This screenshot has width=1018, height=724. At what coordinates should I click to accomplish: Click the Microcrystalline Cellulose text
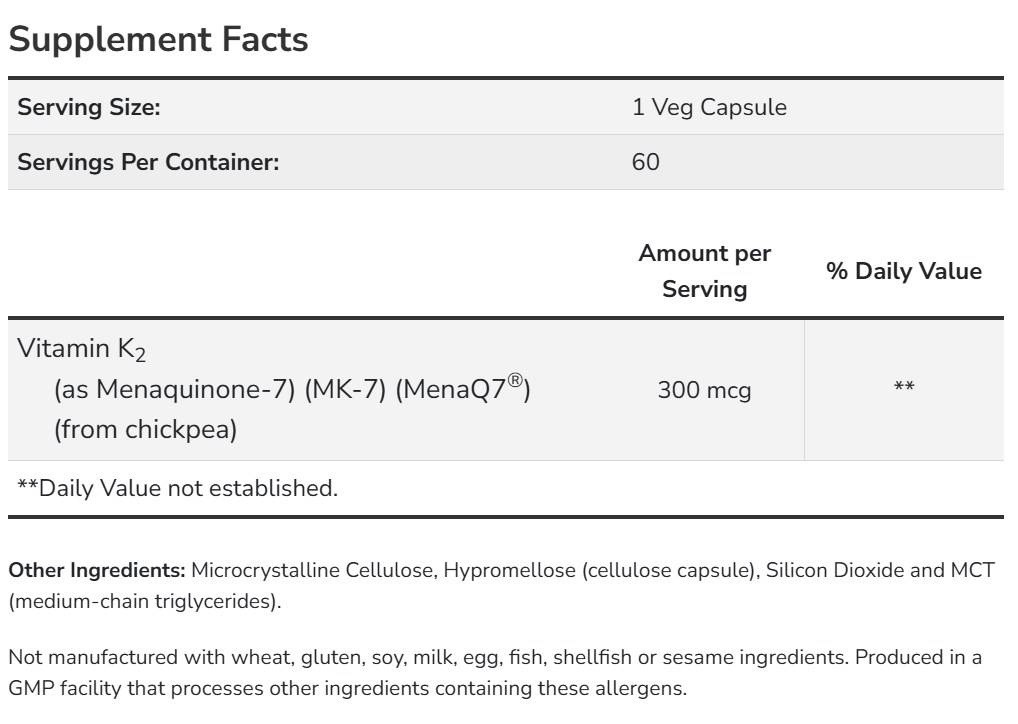pyautogui.click(x=313, y=571)
